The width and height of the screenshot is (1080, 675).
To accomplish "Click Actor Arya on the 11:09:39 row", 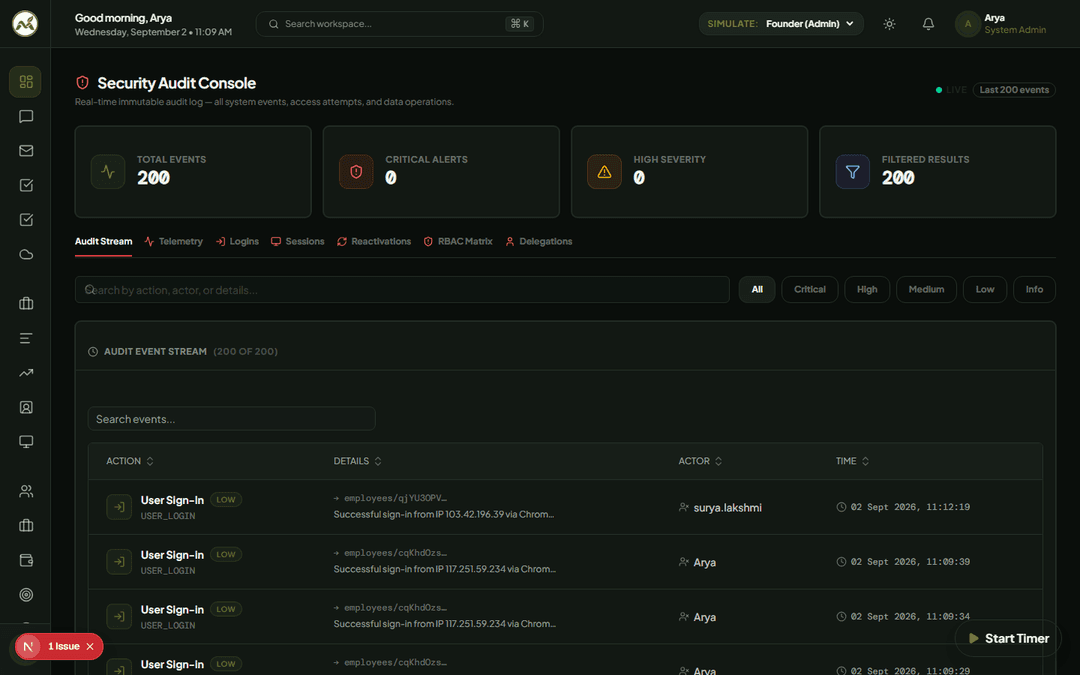I will click(x=705, y=563).
